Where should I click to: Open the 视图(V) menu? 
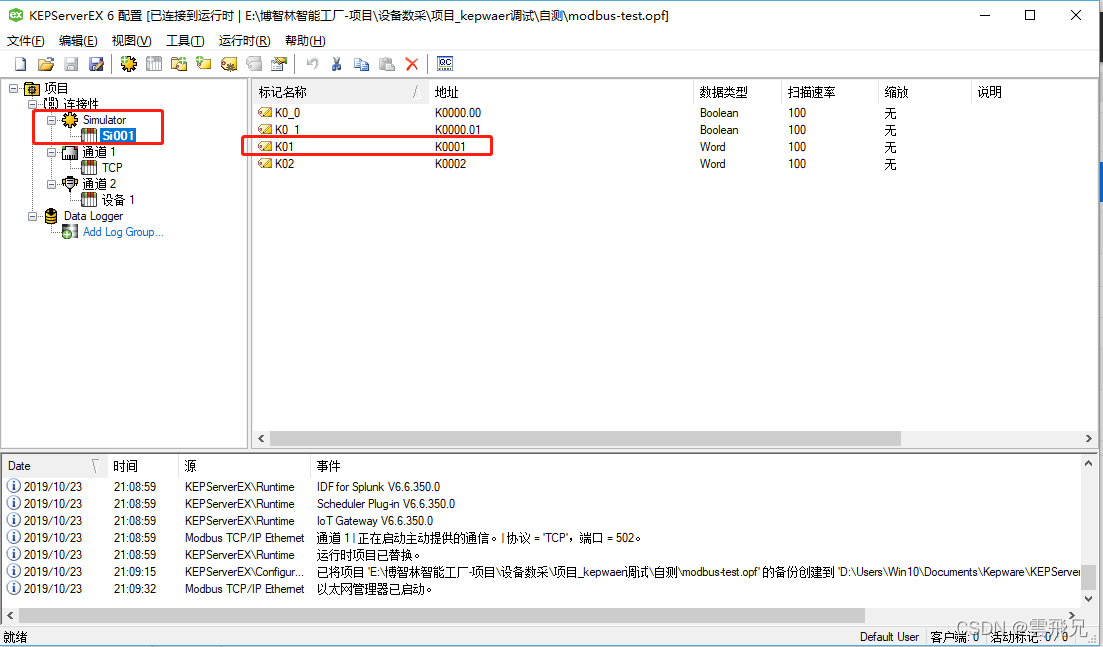pyautogui.click(x=132, y=41)
